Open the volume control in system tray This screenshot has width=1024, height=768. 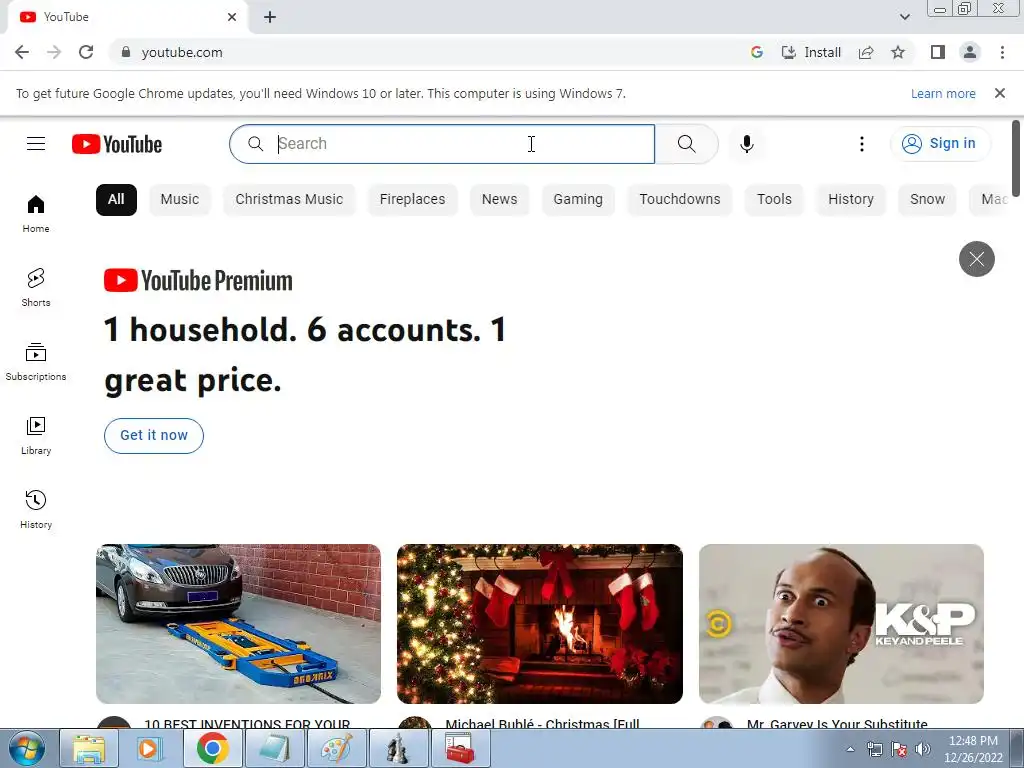coord(923,749)
